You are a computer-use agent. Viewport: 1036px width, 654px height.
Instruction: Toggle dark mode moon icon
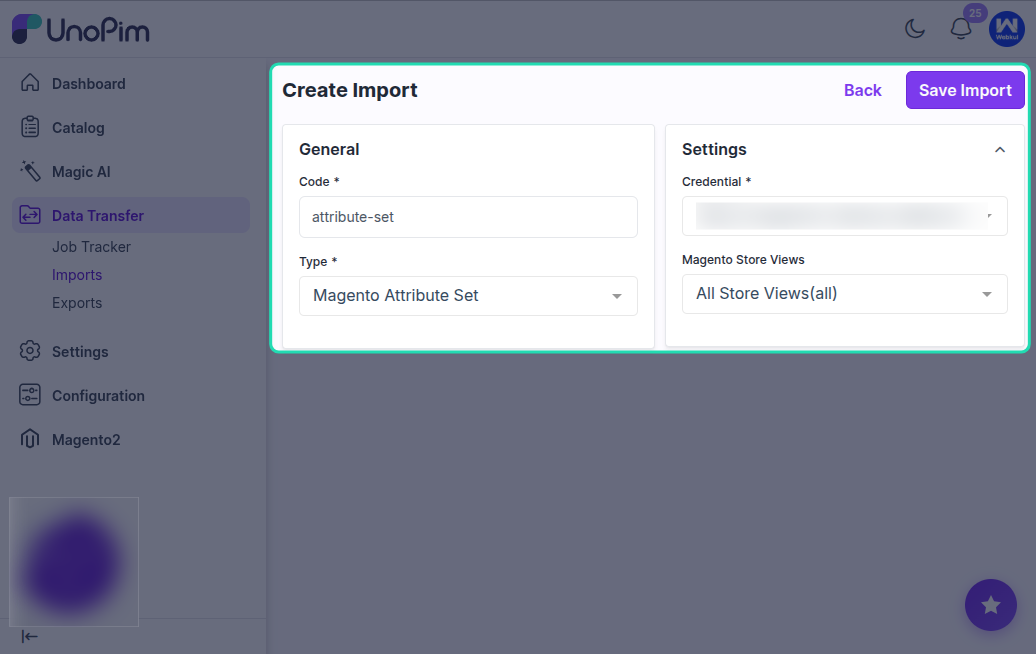(x=915, y=28)
